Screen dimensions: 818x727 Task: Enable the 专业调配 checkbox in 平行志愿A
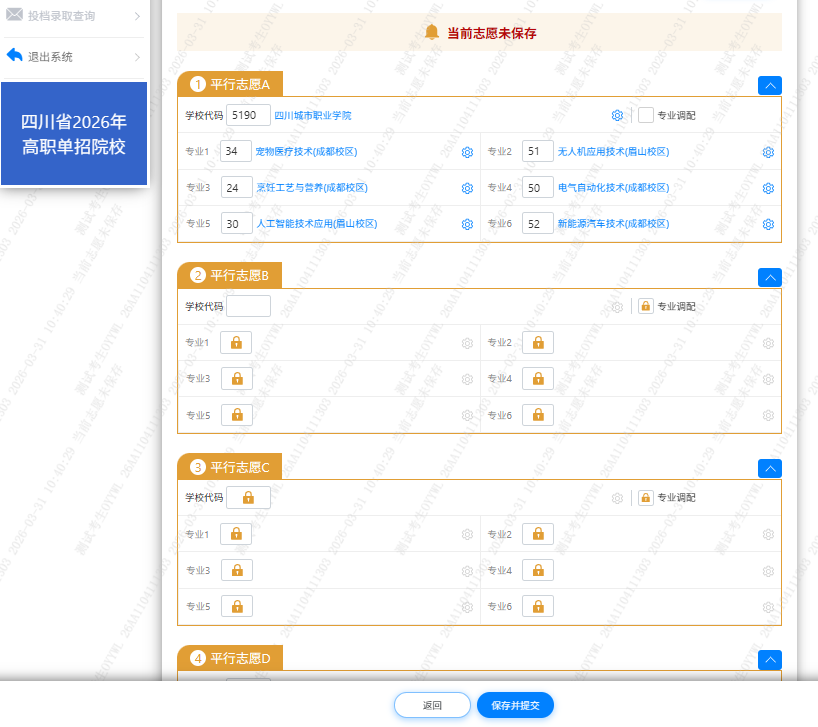pyautogui.click(x=646, y=115)
